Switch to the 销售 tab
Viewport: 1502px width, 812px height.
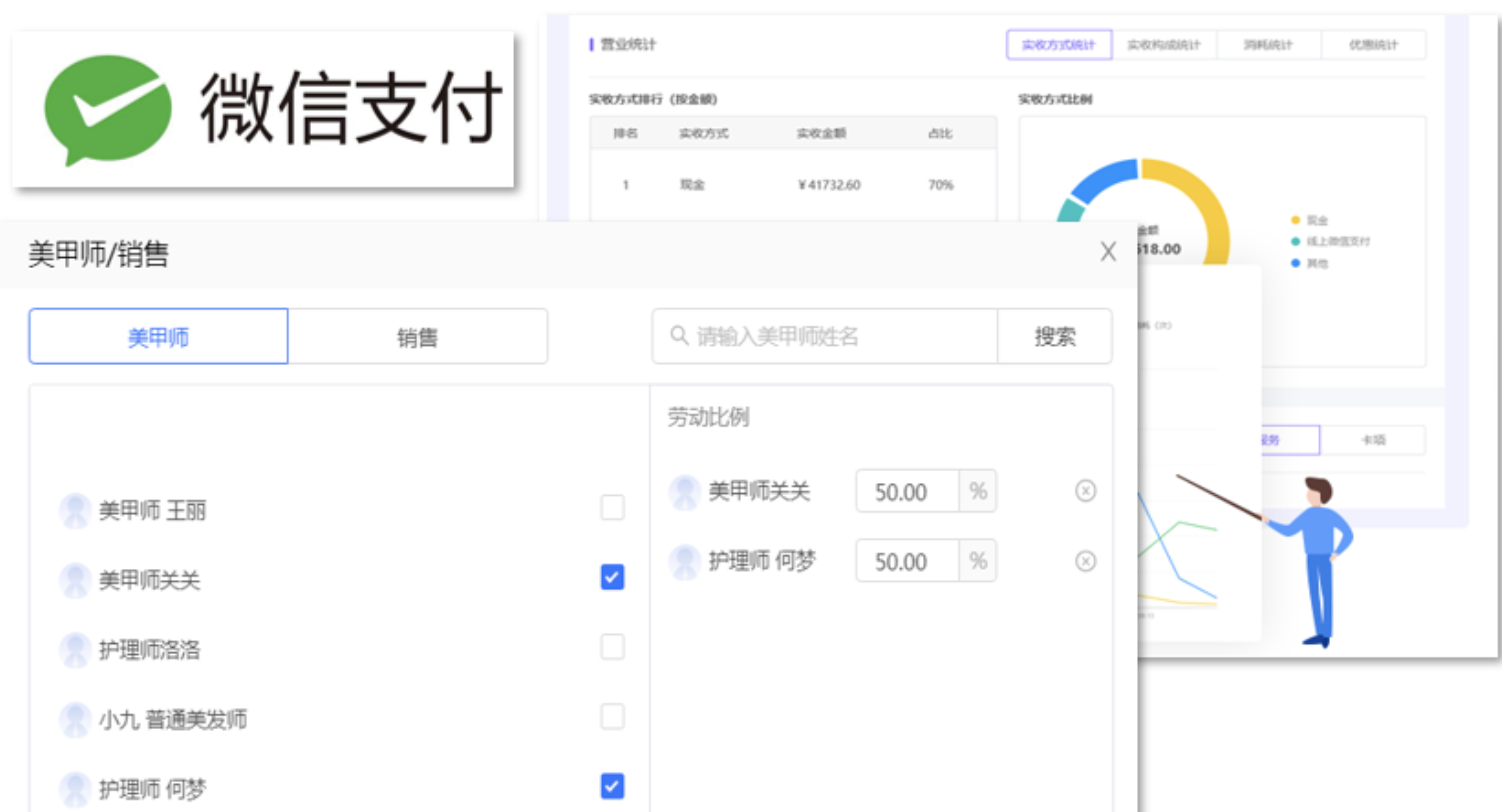417,337
